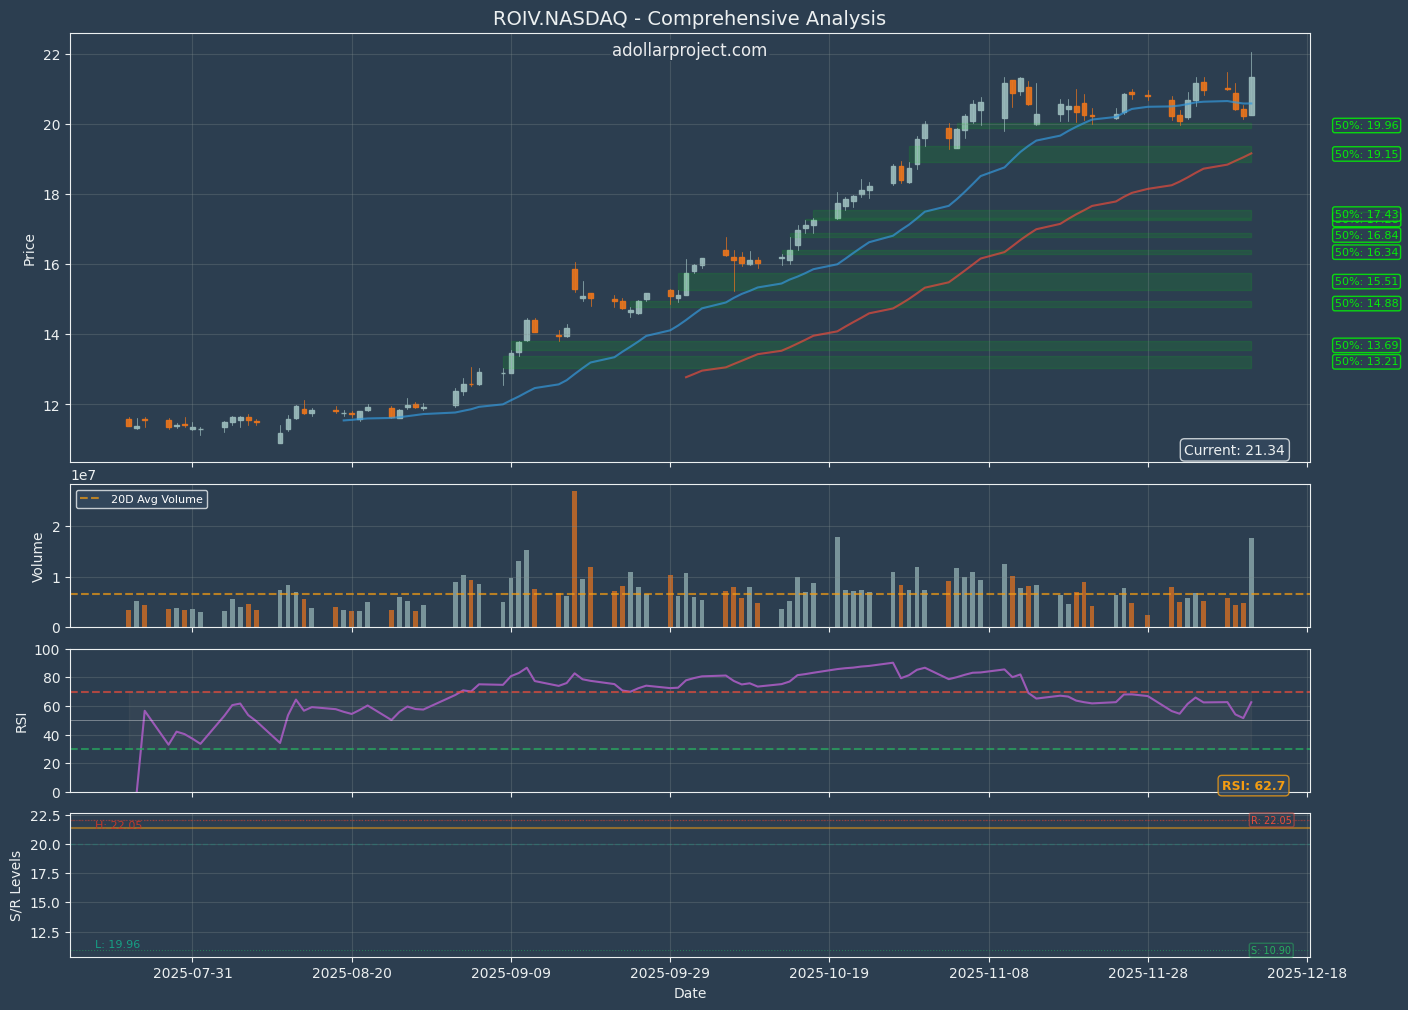The height and width of the screenshot is (1010, 1408).
Task: Click the '17.5' tick on S/R axis
Action: (x=47, y=874)
